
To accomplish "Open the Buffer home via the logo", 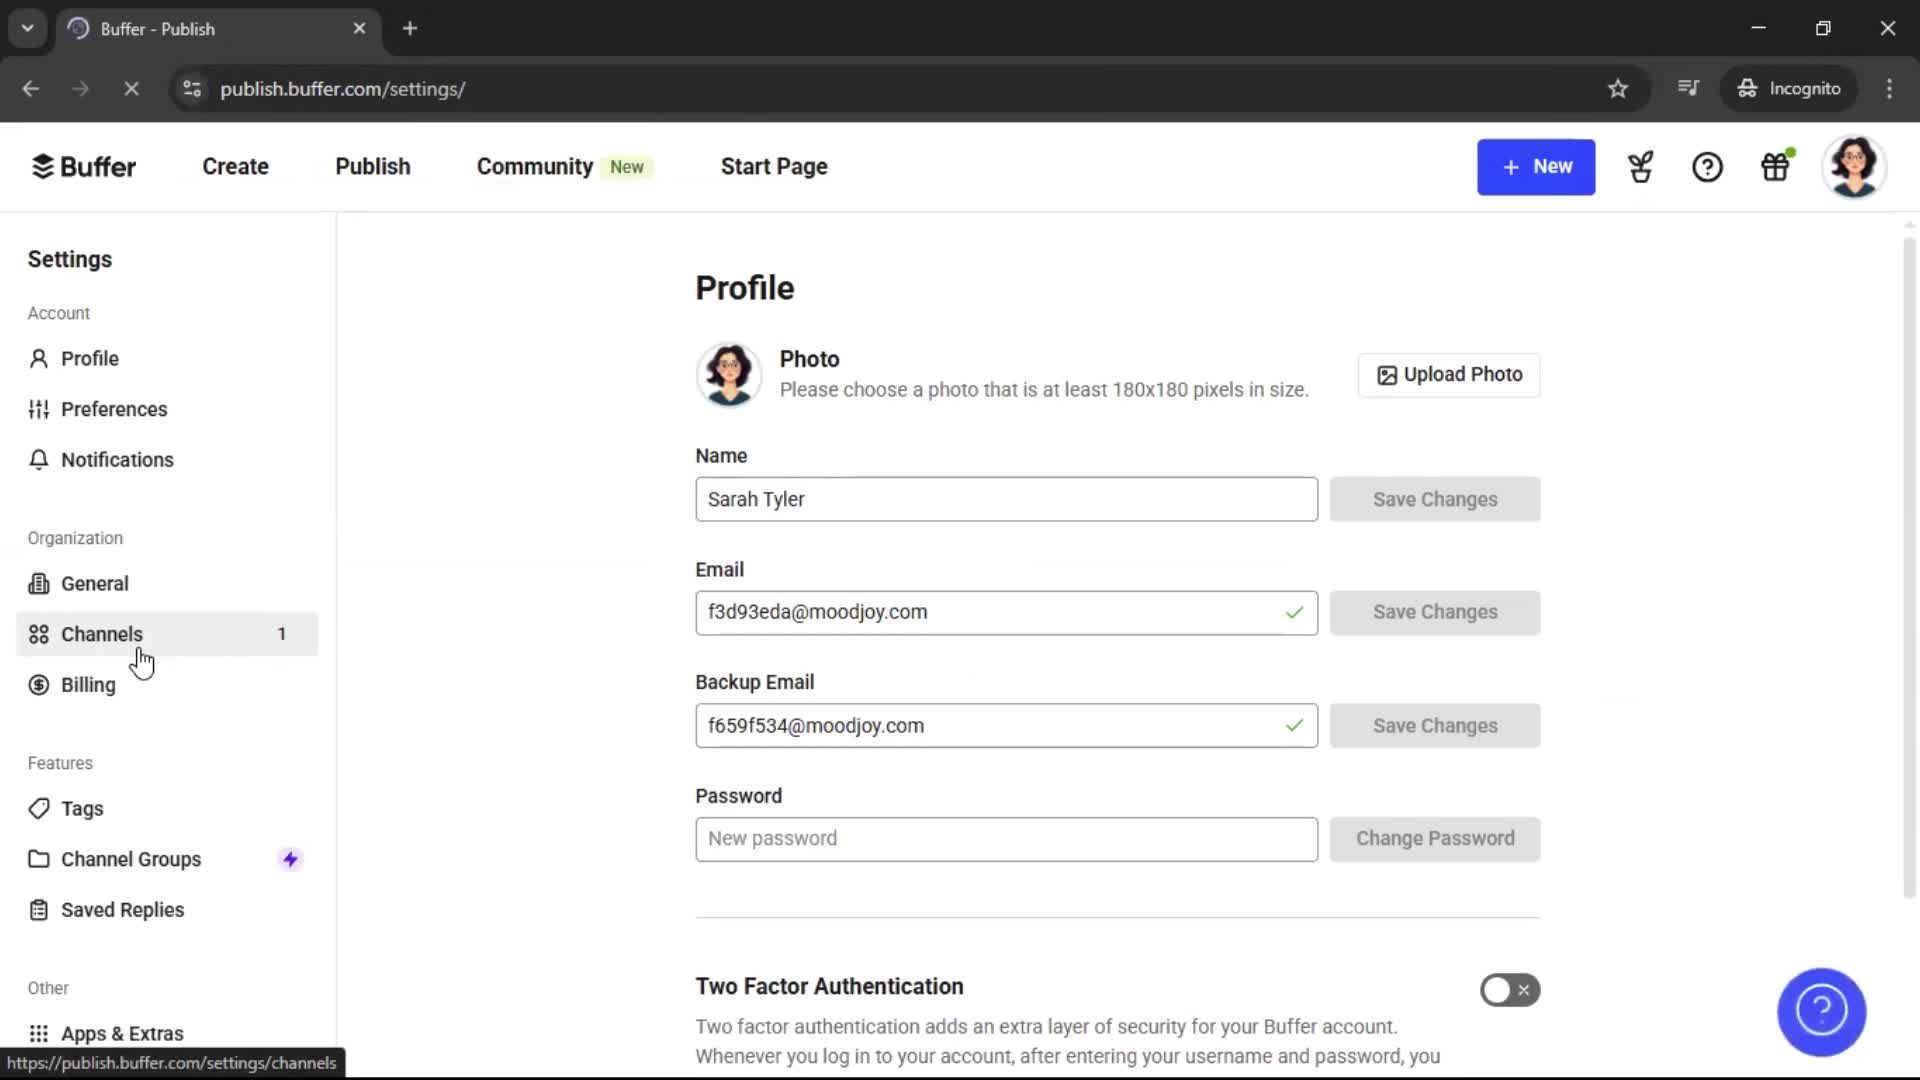I will tap(84, 166).
